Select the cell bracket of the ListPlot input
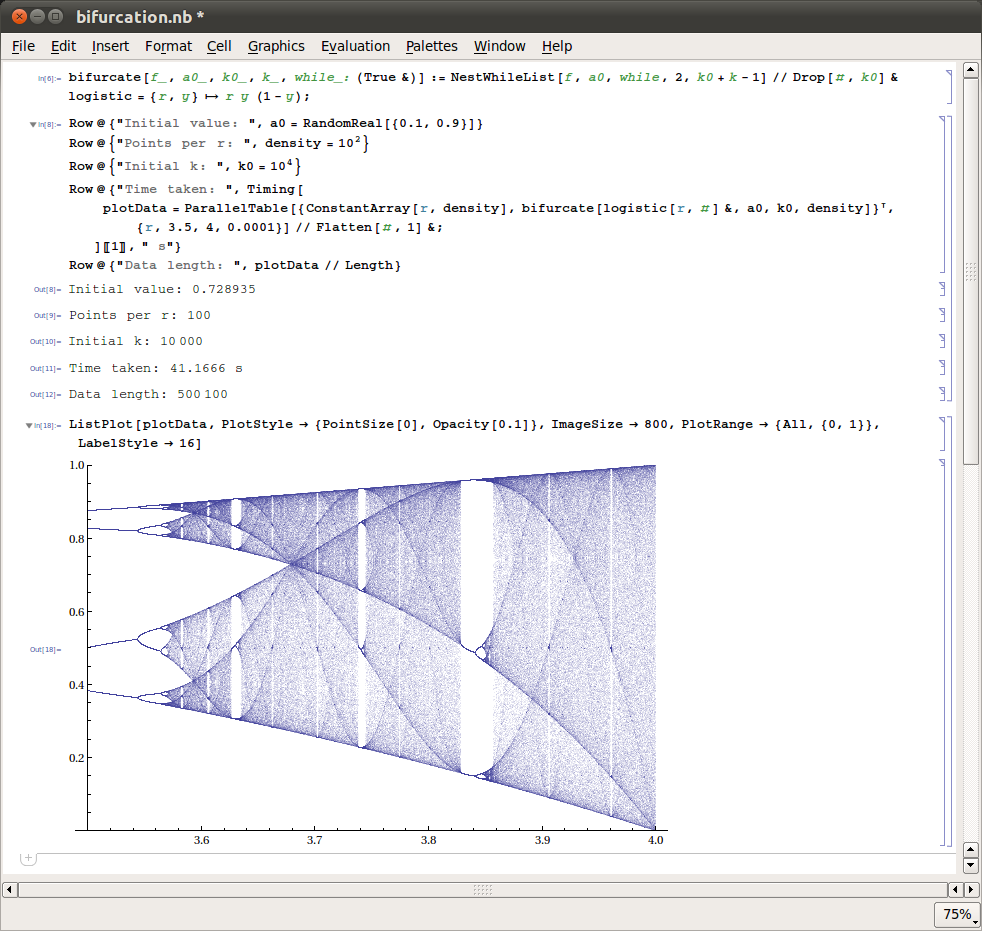The width and height of the screenshot is (982, 931). [x=941, y=434]
